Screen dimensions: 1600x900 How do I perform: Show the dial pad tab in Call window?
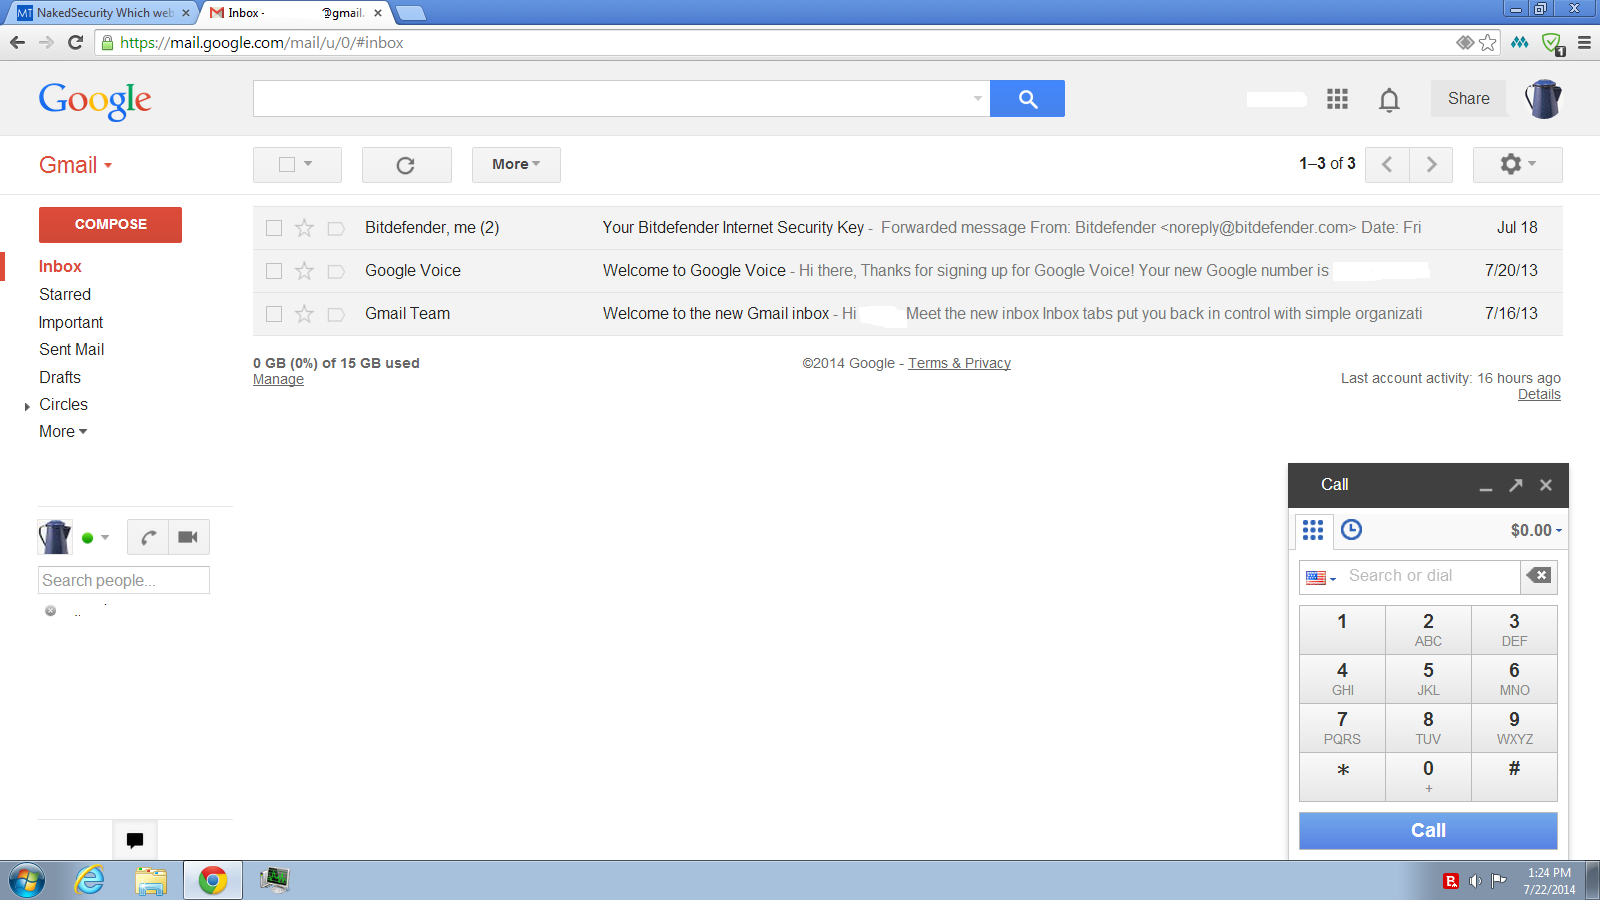tap(1313, 530)
